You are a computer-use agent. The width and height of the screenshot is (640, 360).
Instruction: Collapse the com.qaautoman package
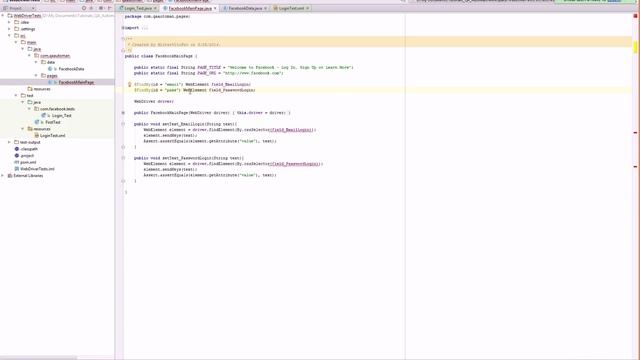(29, 56)
